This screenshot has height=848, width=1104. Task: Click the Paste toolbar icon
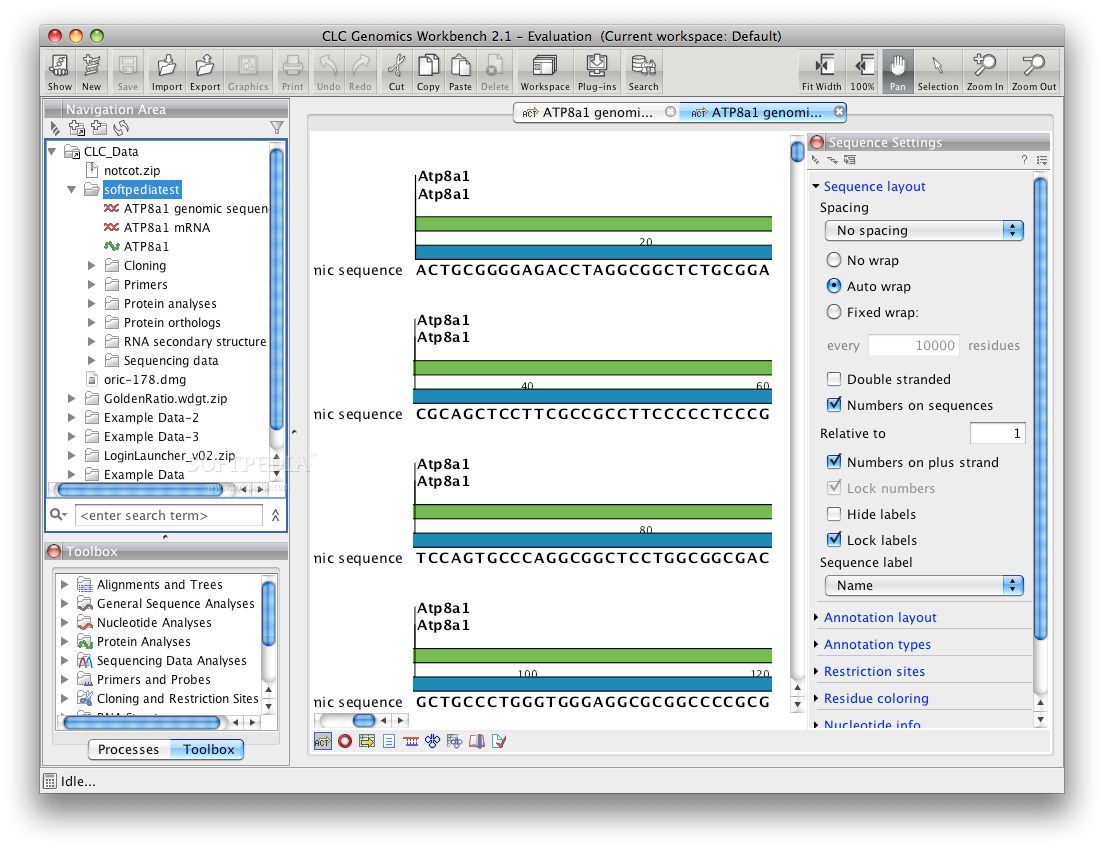[x=460, y=71]
